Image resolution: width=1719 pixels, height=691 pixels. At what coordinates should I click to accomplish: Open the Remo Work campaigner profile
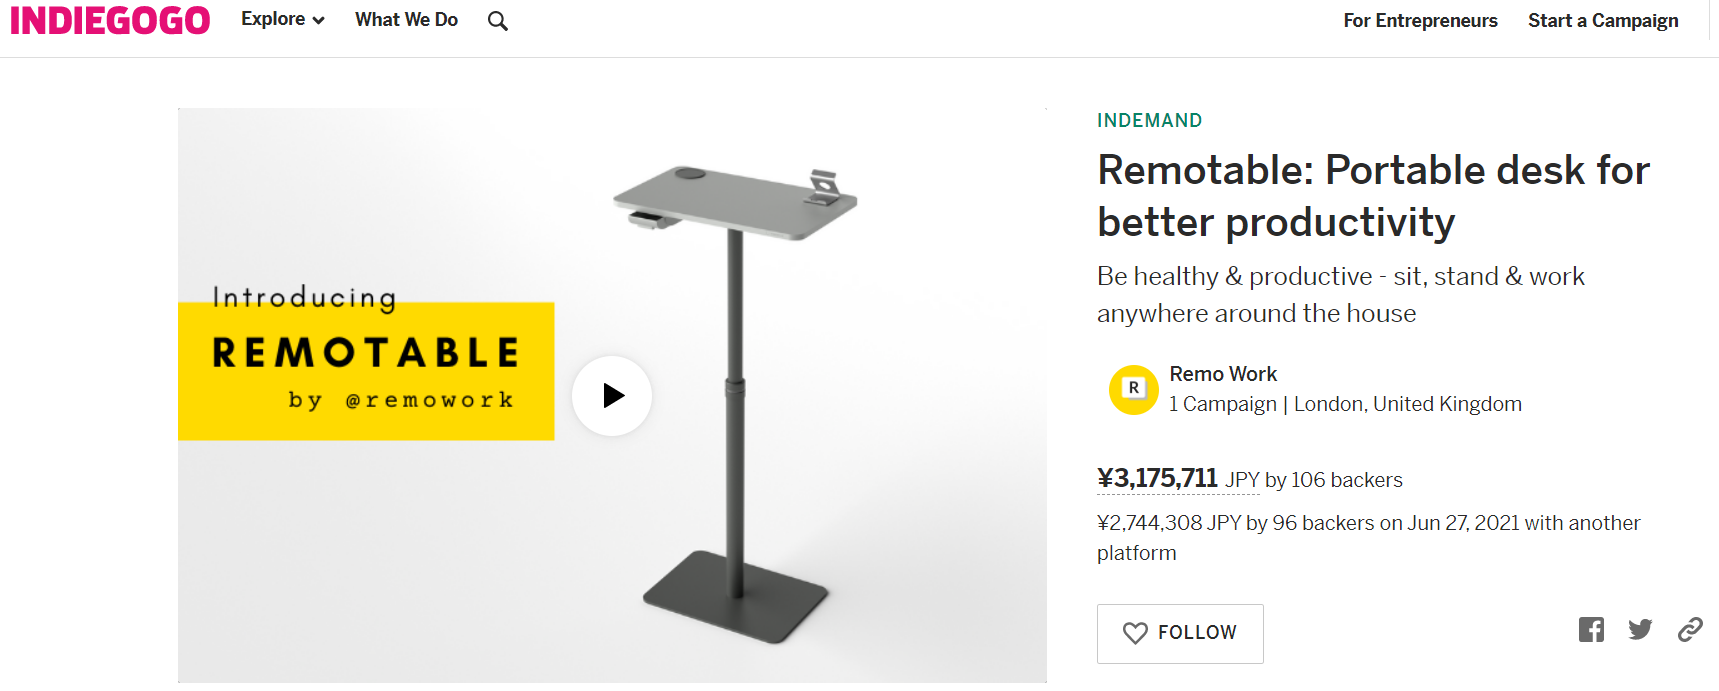1223,374
